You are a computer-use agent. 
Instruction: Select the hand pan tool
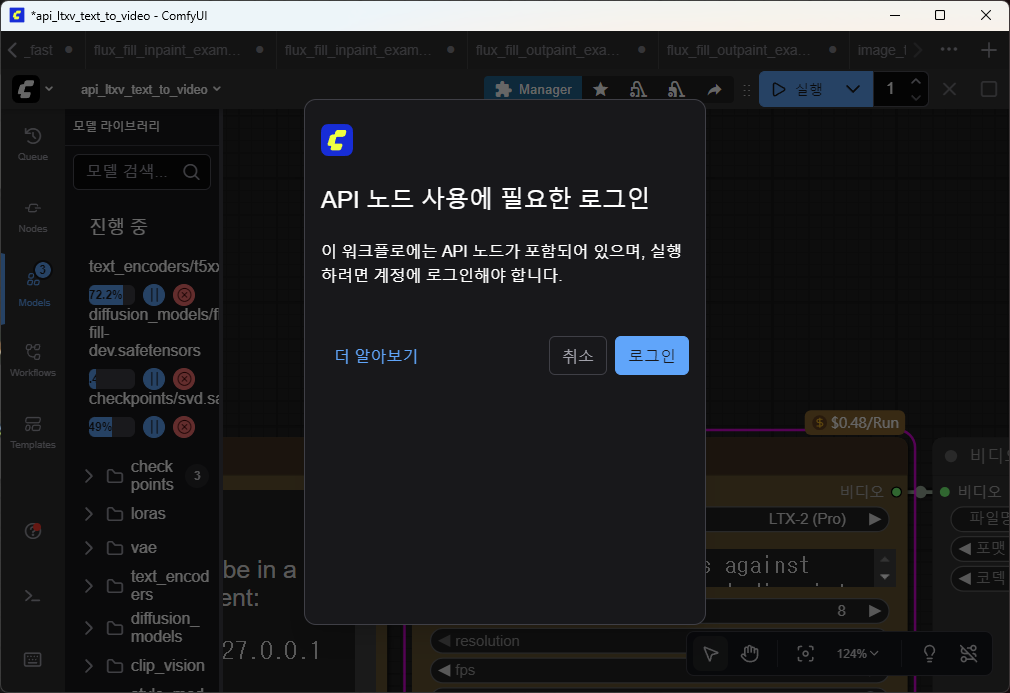point(750,653)
